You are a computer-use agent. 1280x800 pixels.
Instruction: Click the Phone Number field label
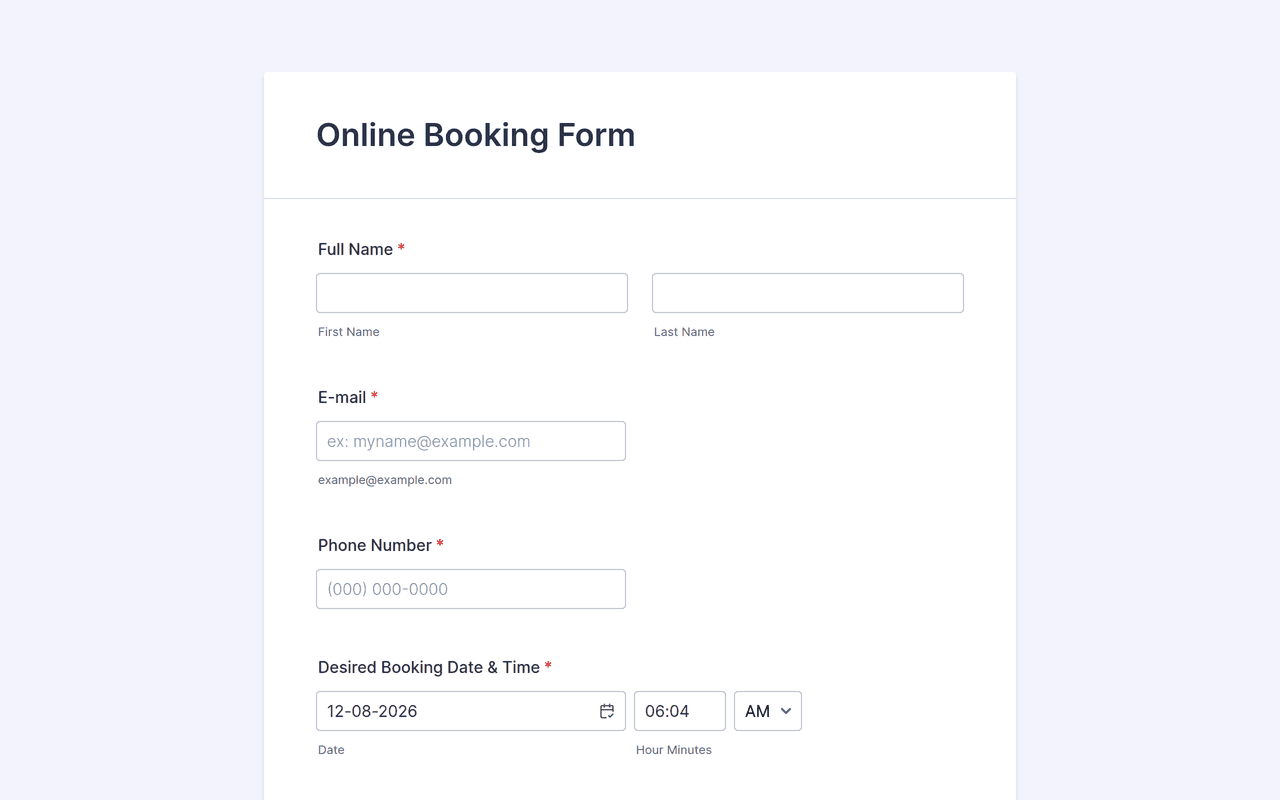(375, 545)
